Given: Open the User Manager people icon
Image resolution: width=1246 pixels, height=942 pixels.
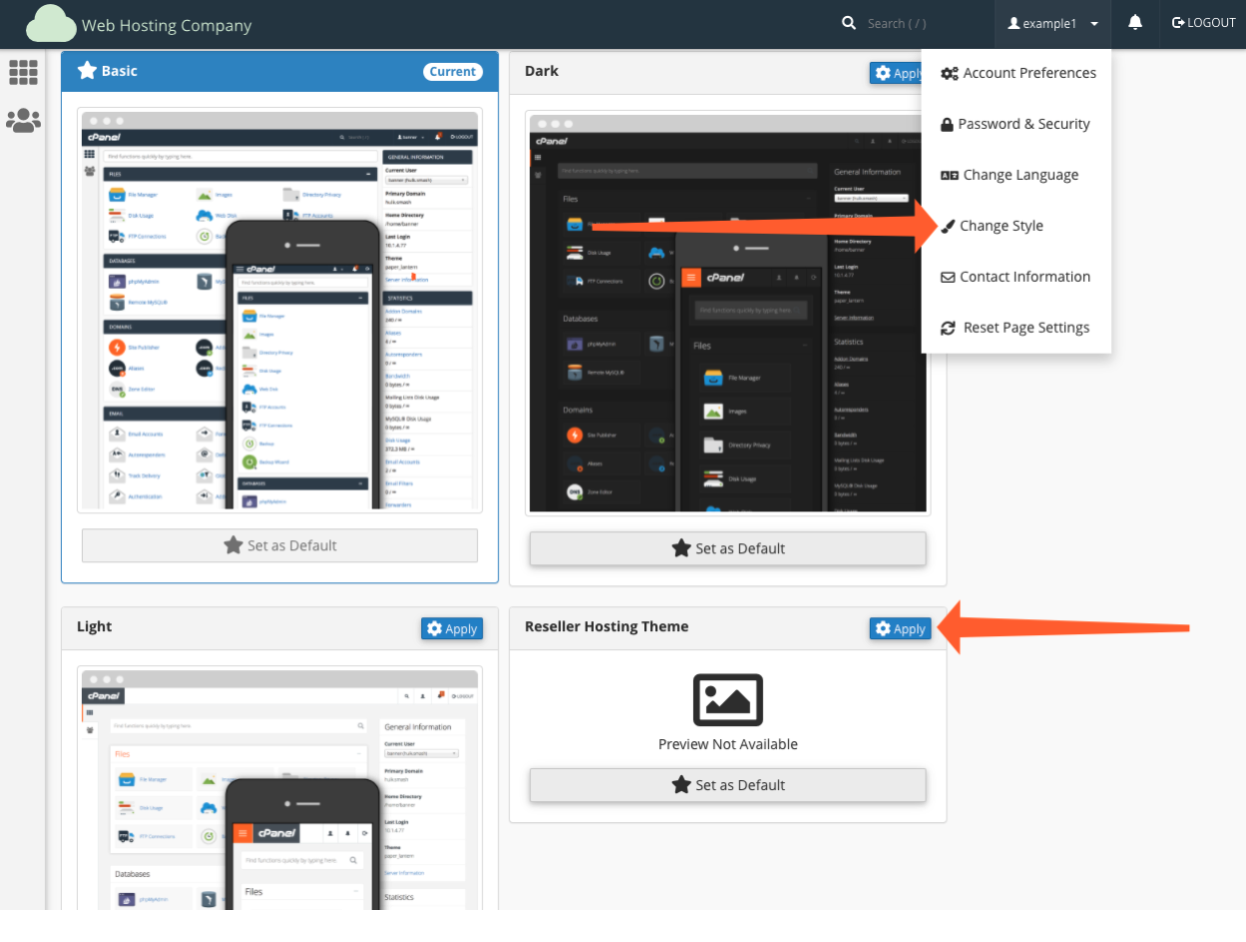Looking at the screenshot, I should (23, 121).
